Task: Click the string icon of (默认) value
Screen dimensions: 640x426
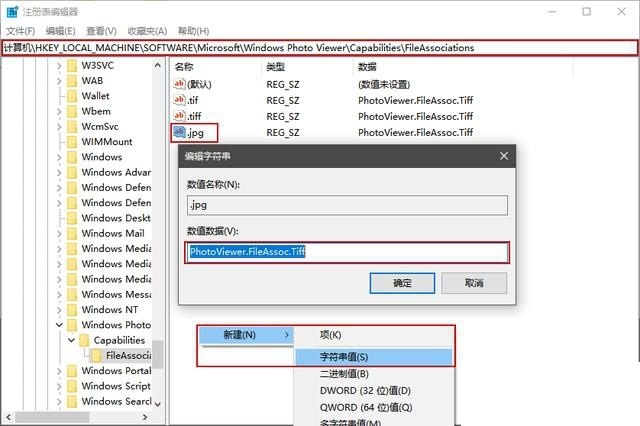Action: click(179, 84)
